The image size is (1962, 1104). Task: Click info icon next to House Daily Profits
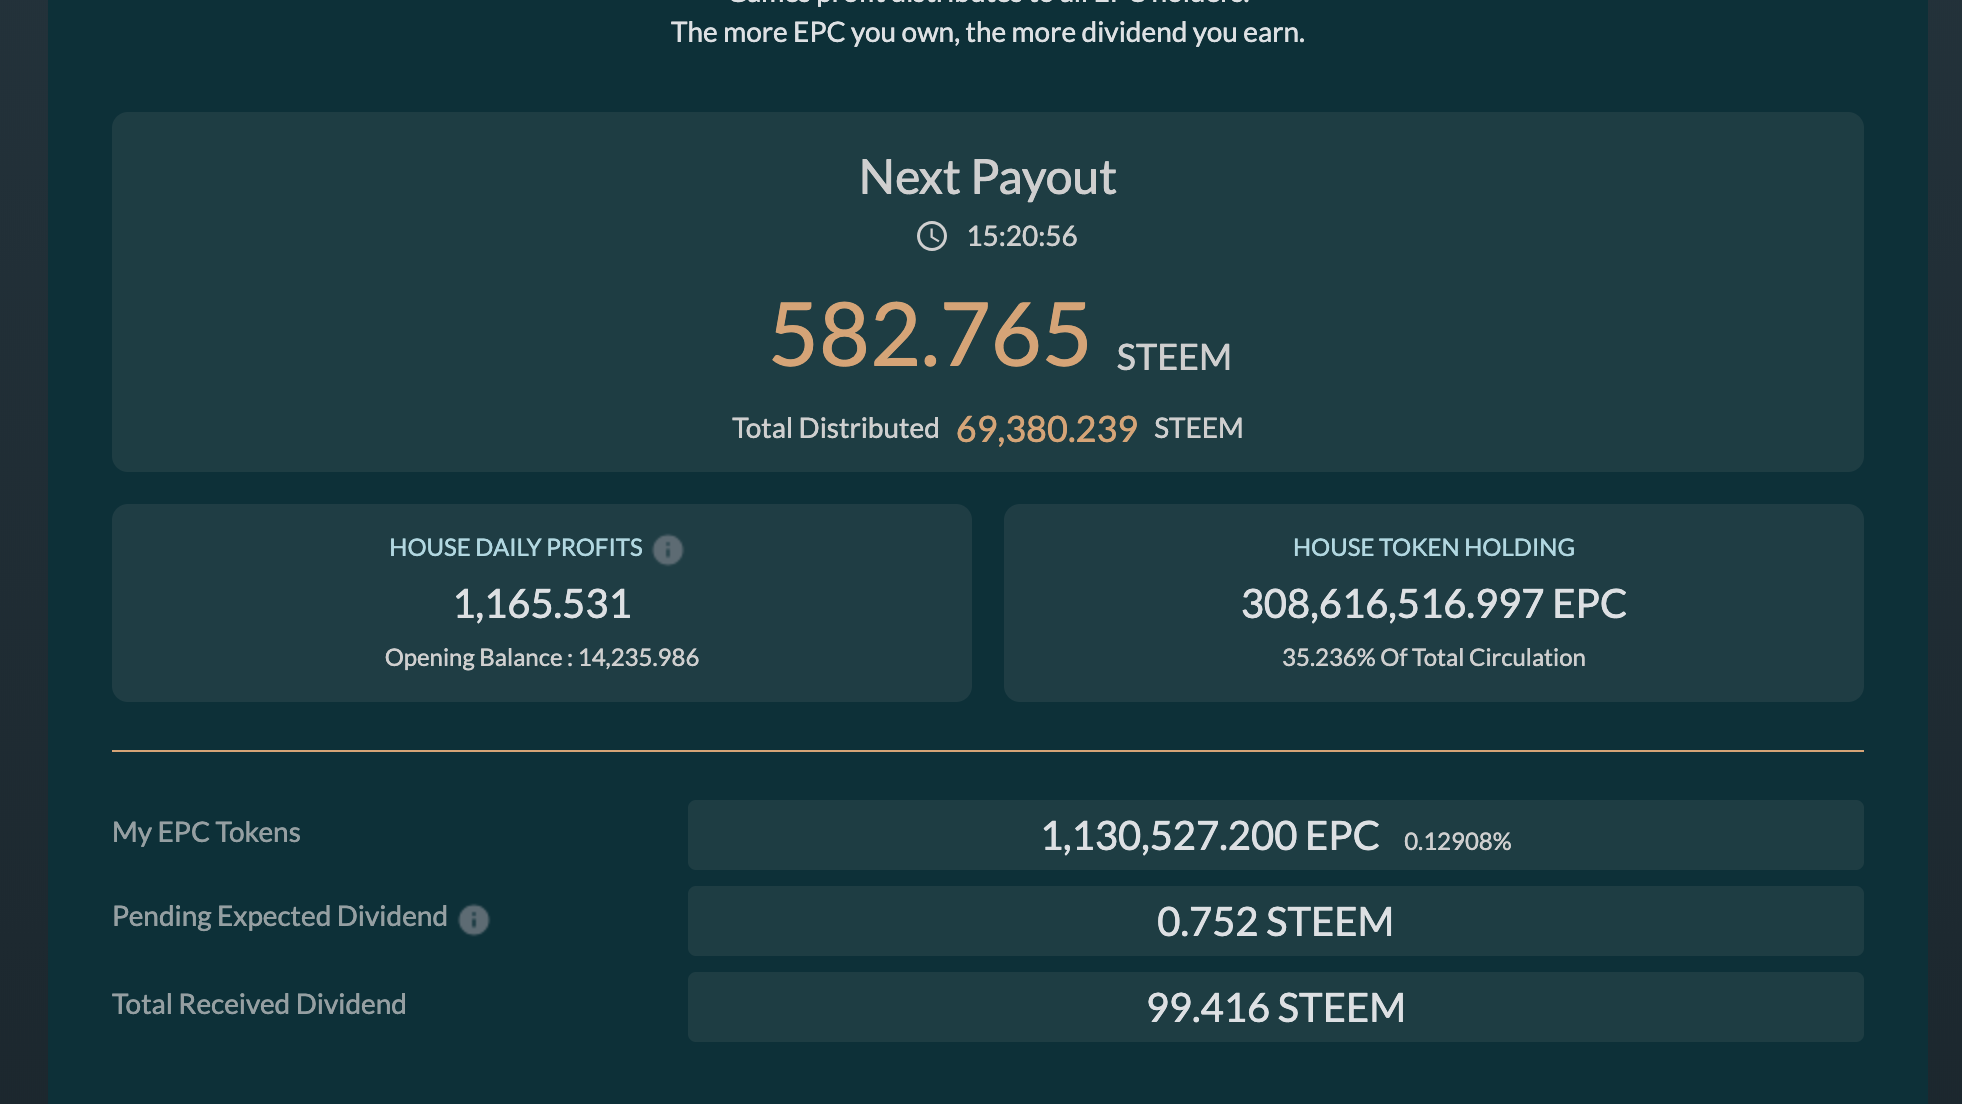click(667, 549)
